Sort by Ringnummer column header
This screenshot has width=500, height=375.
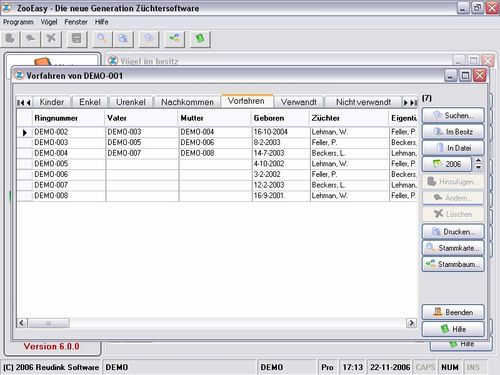[x=68, y=118]
